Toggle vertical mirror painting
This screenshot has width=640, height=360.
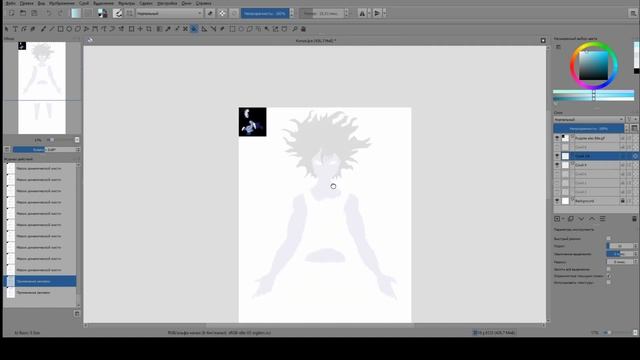coord(377,13)
